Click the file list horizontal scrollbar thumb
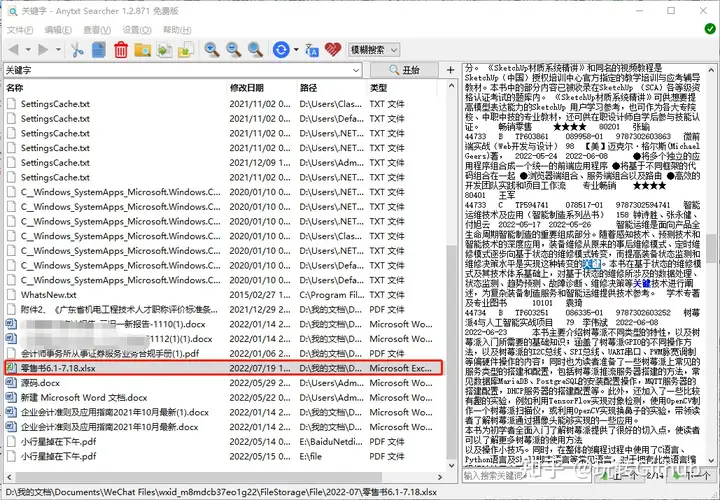720x500 pixels. pyautogui.click(x=197, y=477)
